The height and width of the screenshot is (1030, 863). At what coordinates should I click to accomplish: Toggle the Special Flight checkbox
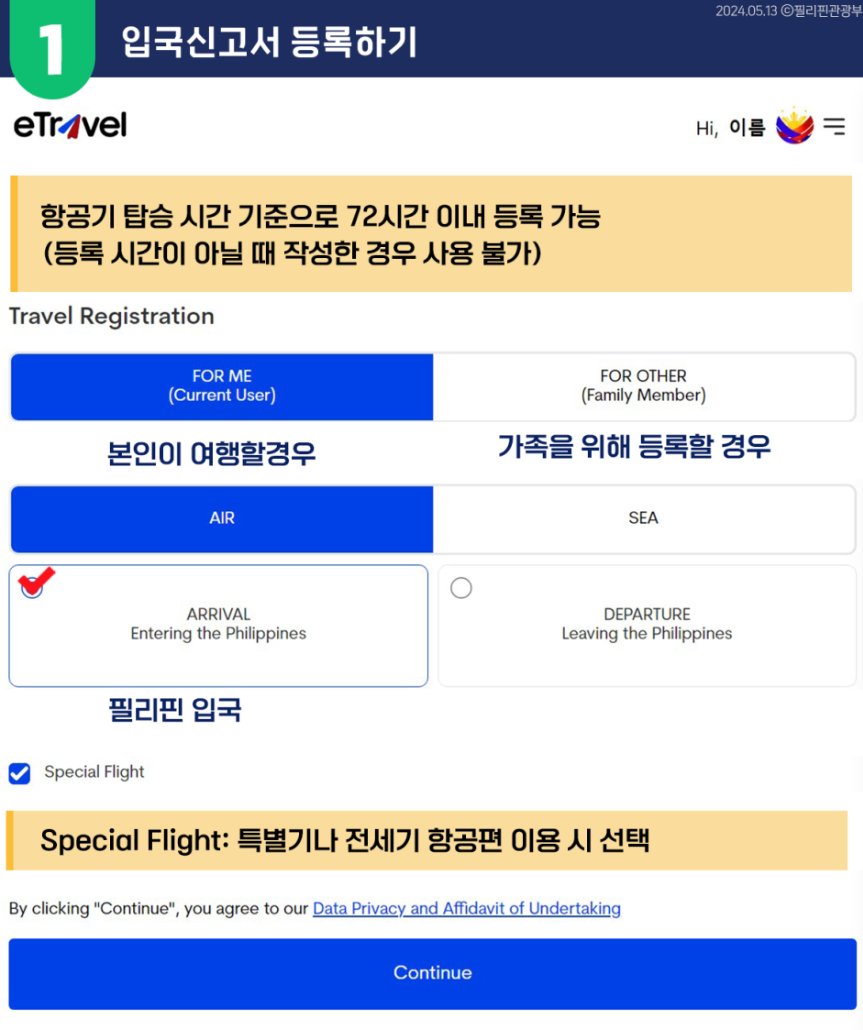(20, 773)
